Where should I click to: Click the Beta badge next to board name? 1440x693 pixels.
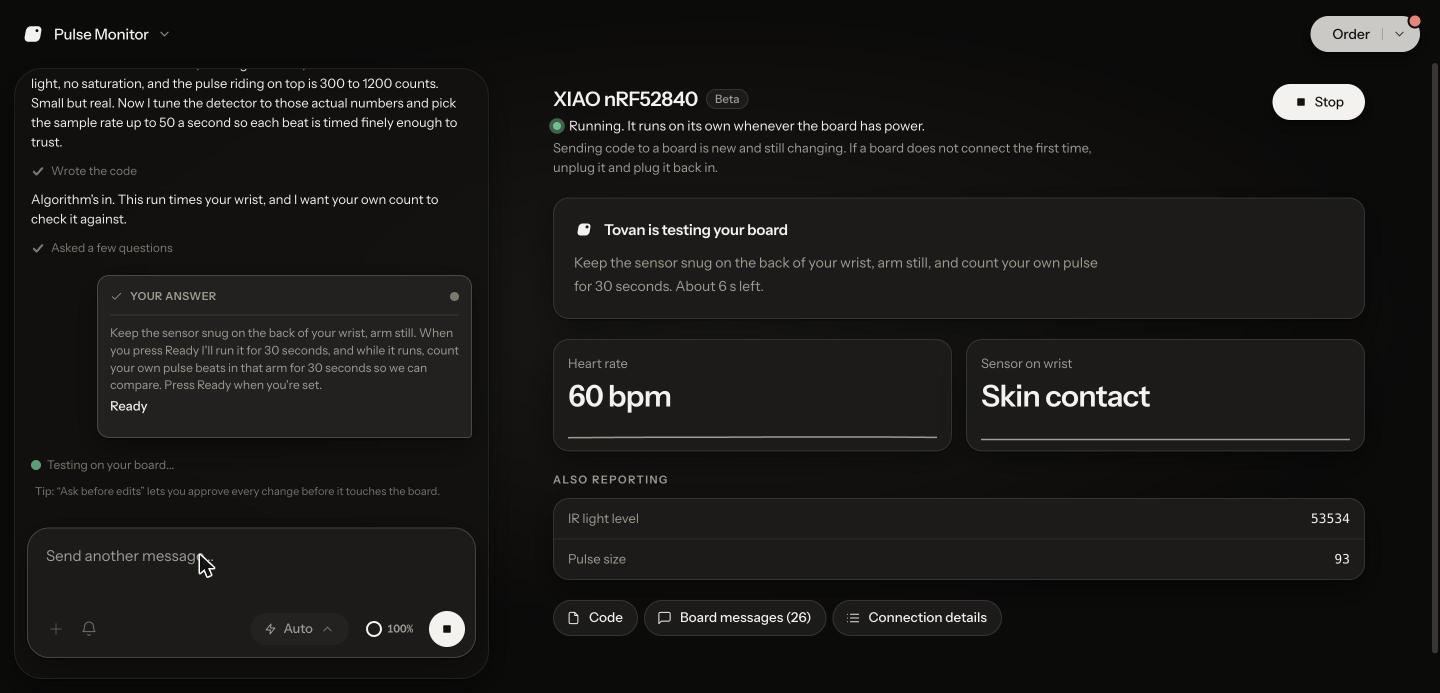coord(727,99)
